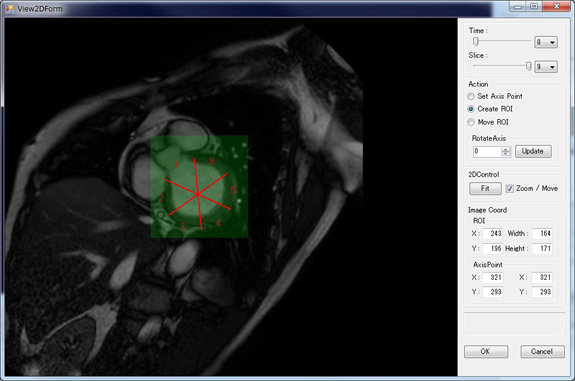
Task: Open the Time dropdown list
Action: (552, 42)
